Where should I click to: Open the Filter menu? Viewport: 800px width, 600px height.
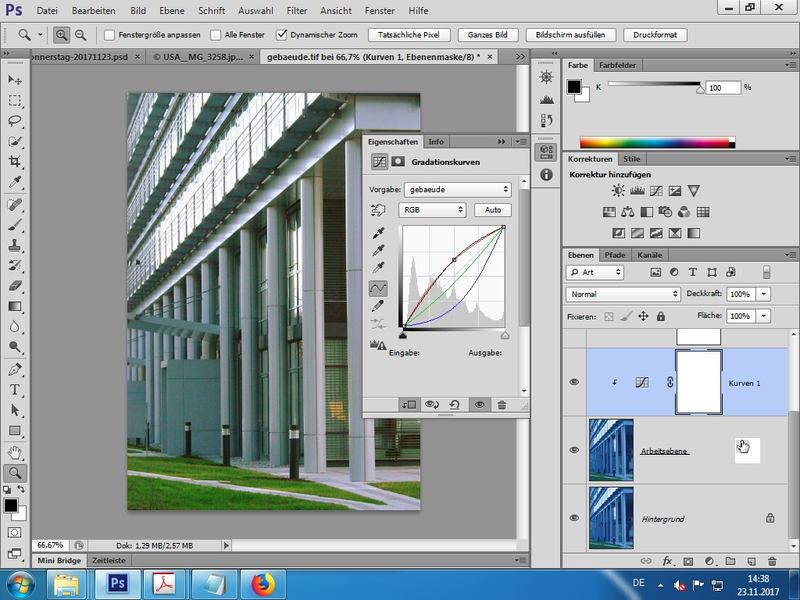click(x=297, y=9)
